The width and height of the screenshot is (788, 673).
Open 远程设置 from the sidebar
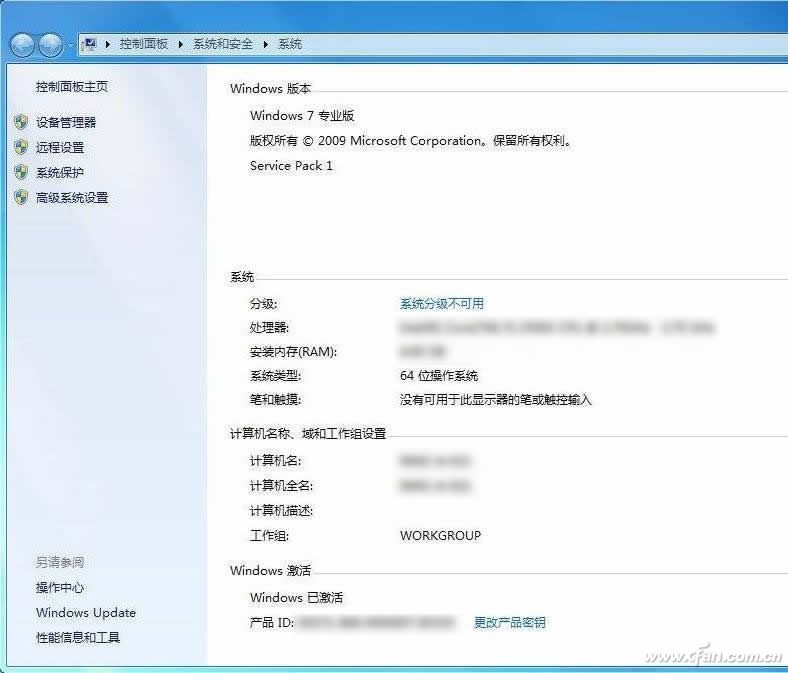click(x=60, y=147)
